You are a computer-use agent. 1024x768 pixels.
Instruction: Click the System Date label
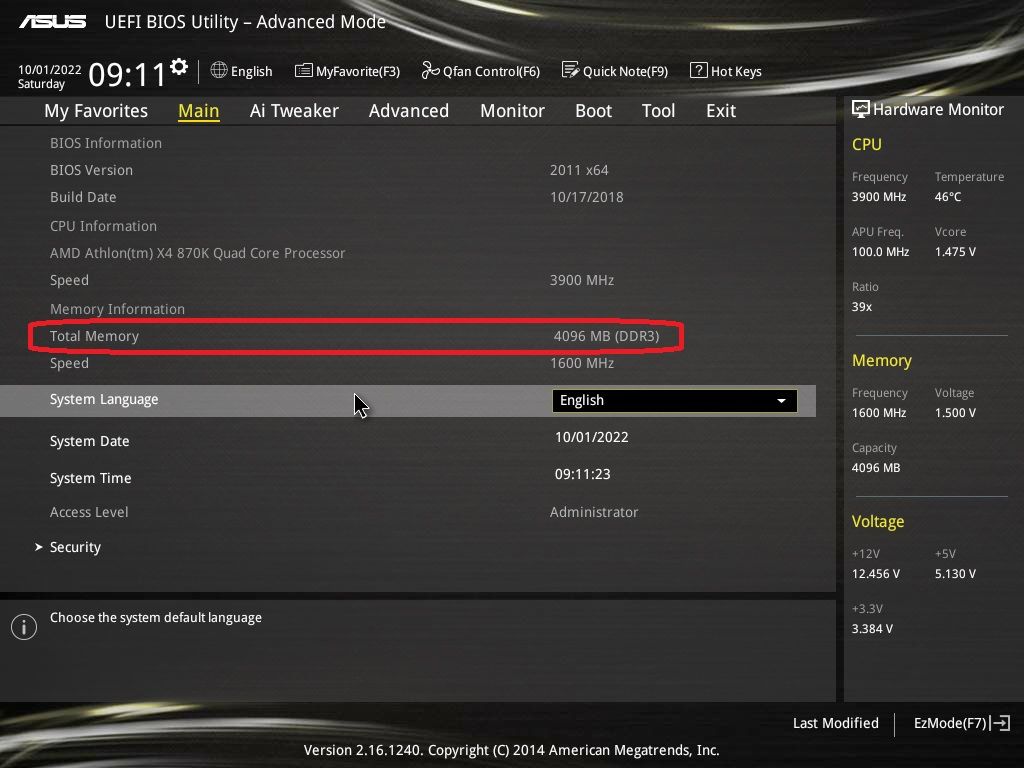tap(89, 441)
